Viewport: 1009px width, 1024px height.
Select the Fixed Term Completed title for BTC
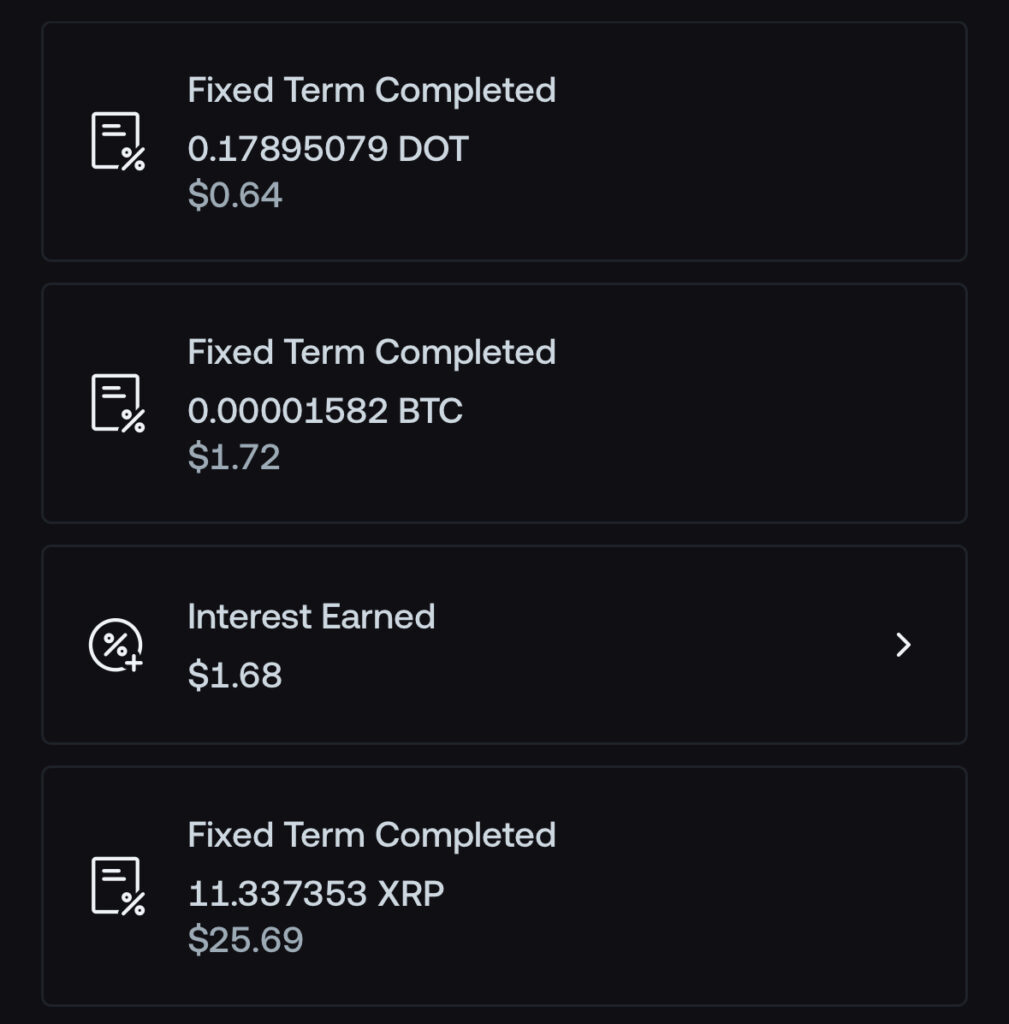tap(372, 352)
